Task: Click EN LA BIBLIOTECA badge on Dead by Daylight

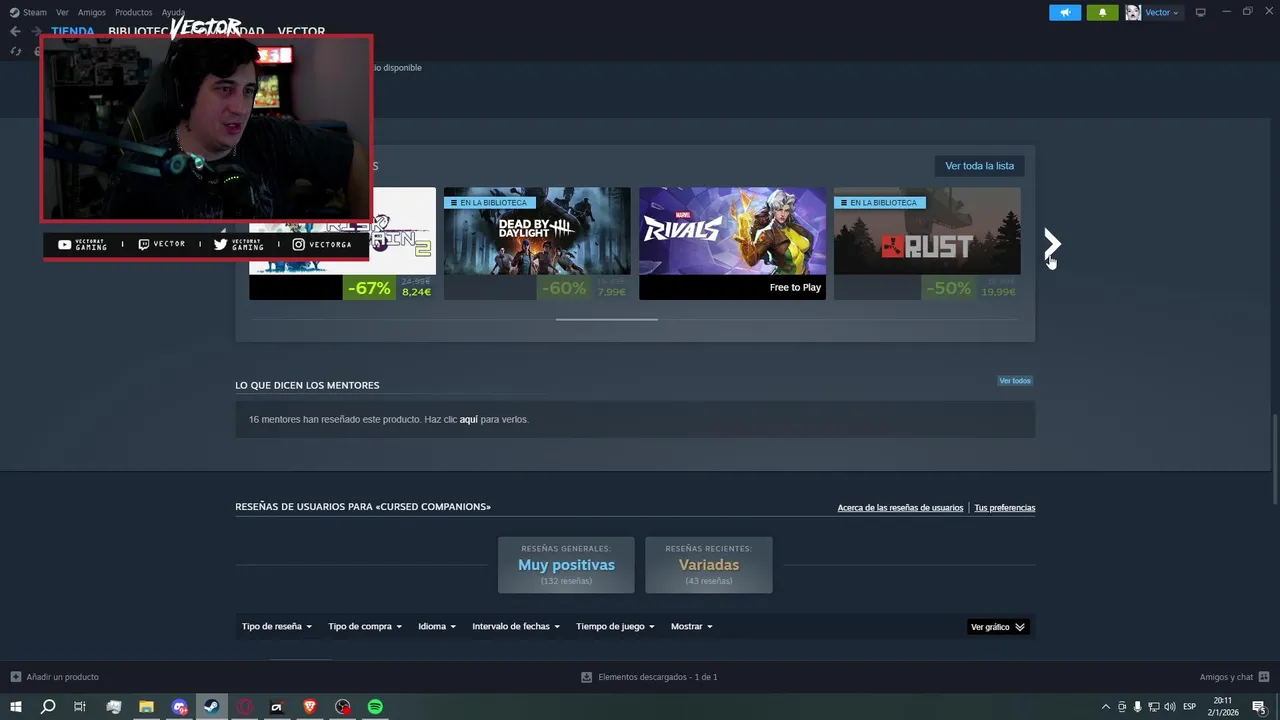Action: coord(489,203)
